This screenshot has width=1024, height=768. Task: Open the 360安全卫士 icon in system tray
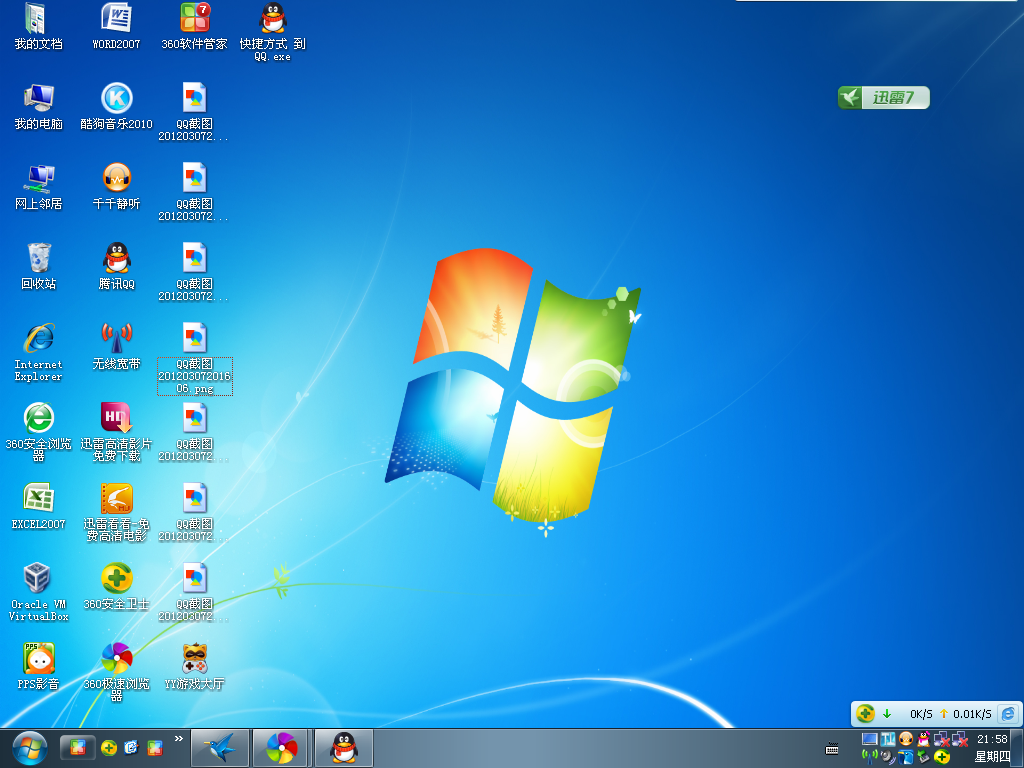(x=942, y=757)
